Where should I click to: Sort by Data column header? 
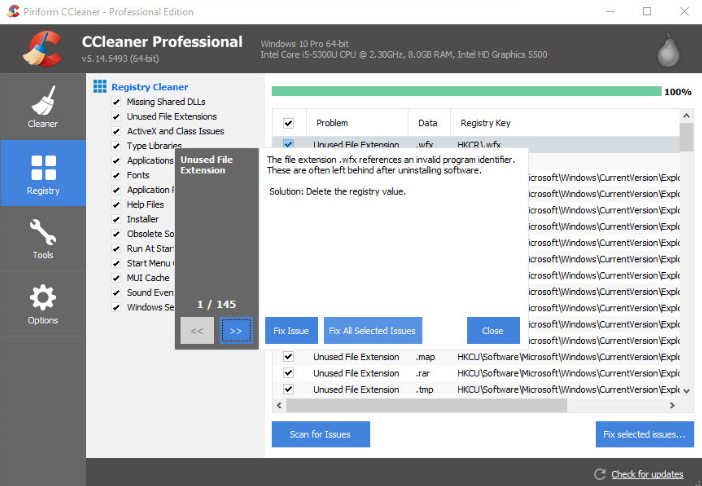click(429, 123)
